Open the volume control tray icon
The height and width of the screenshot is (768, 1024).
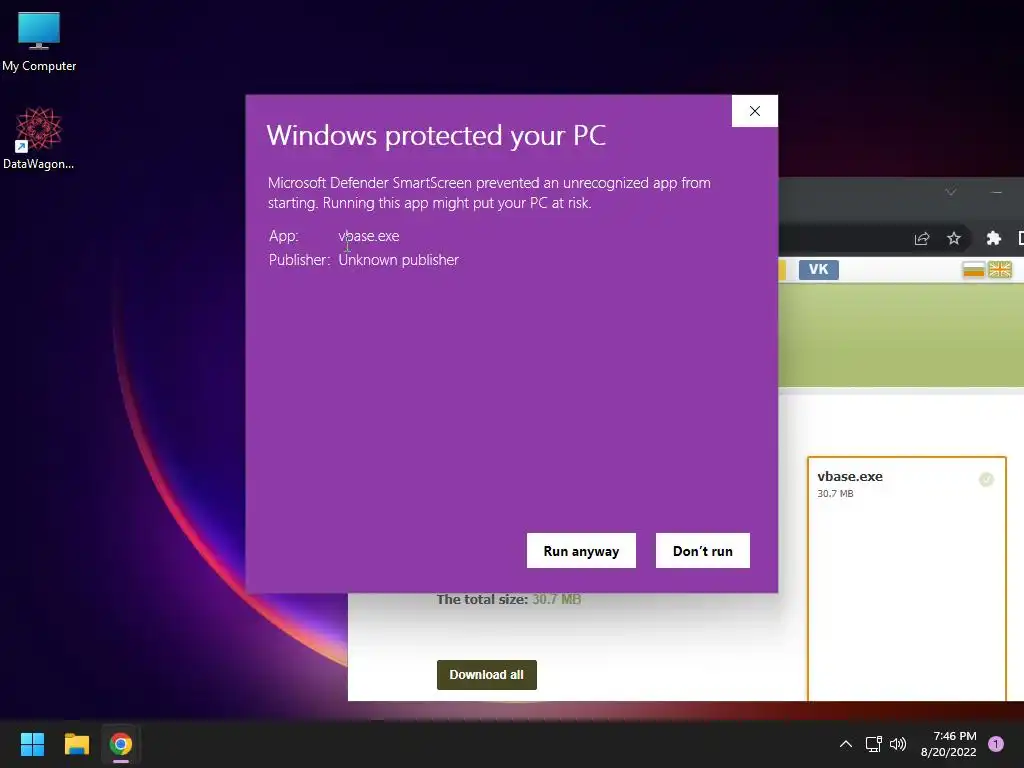[x=899, y=744]
